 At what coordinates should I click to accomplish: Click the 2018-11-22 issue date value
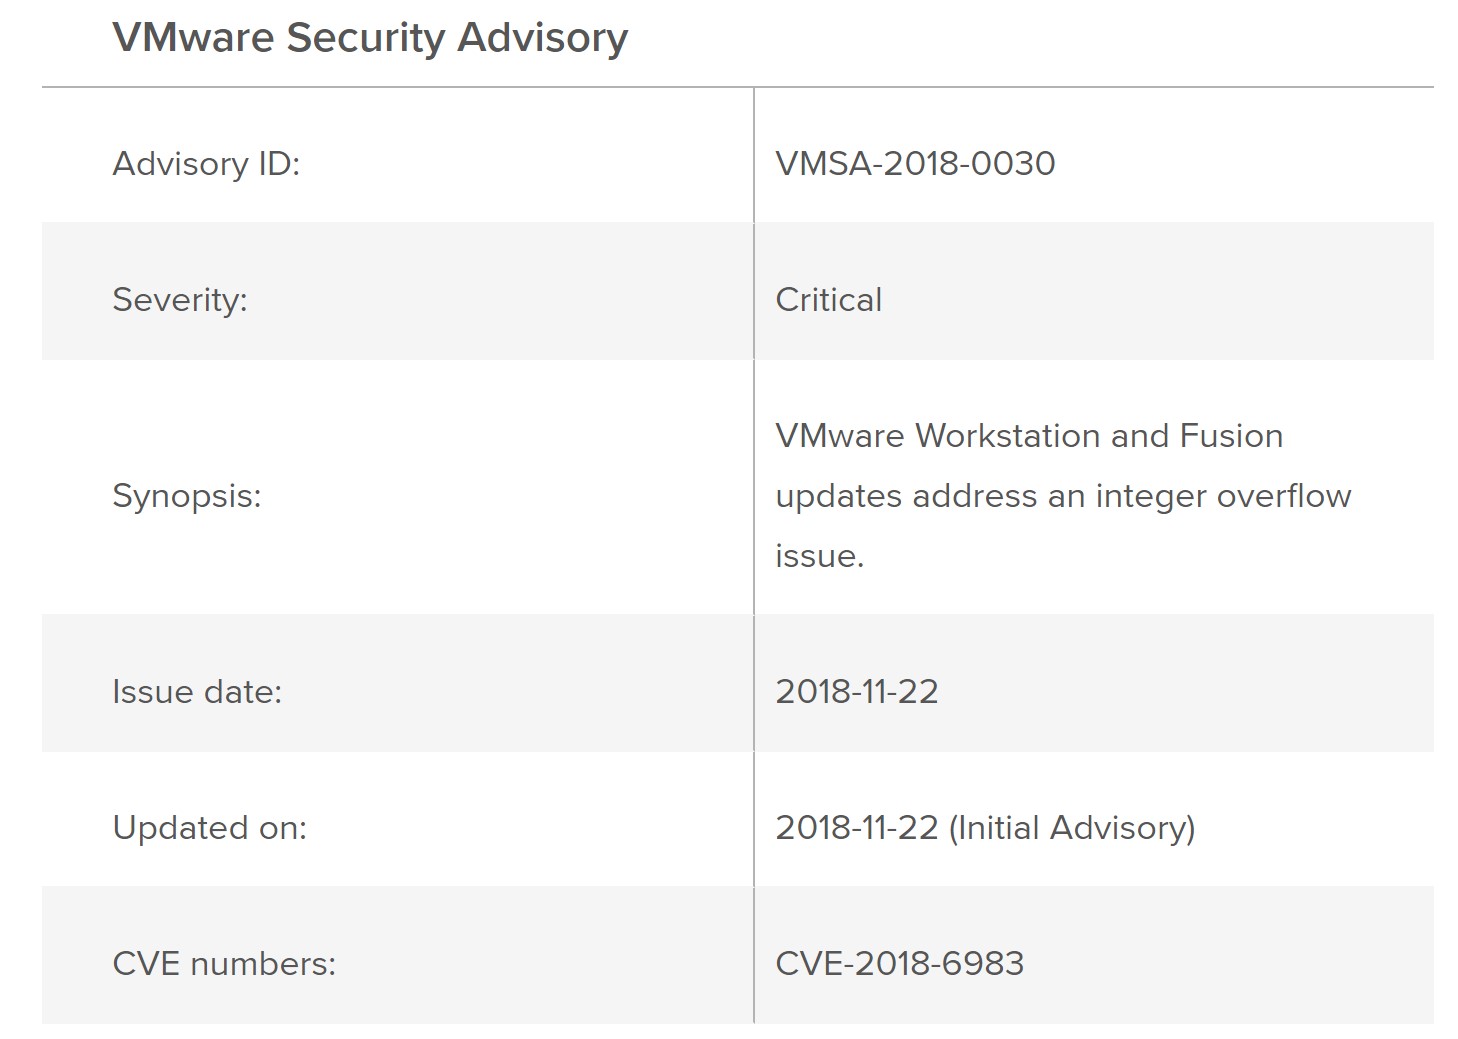click(857, 691)
